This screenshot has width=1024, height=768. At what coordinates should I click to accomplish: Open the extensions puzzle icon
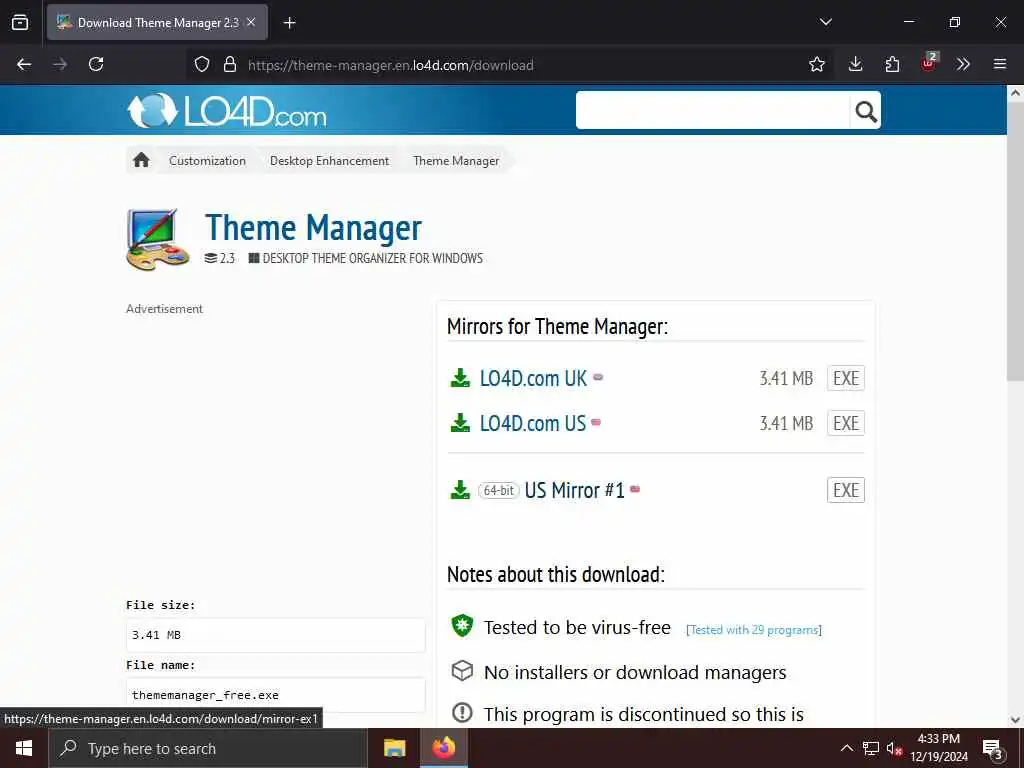click(892, 64)
